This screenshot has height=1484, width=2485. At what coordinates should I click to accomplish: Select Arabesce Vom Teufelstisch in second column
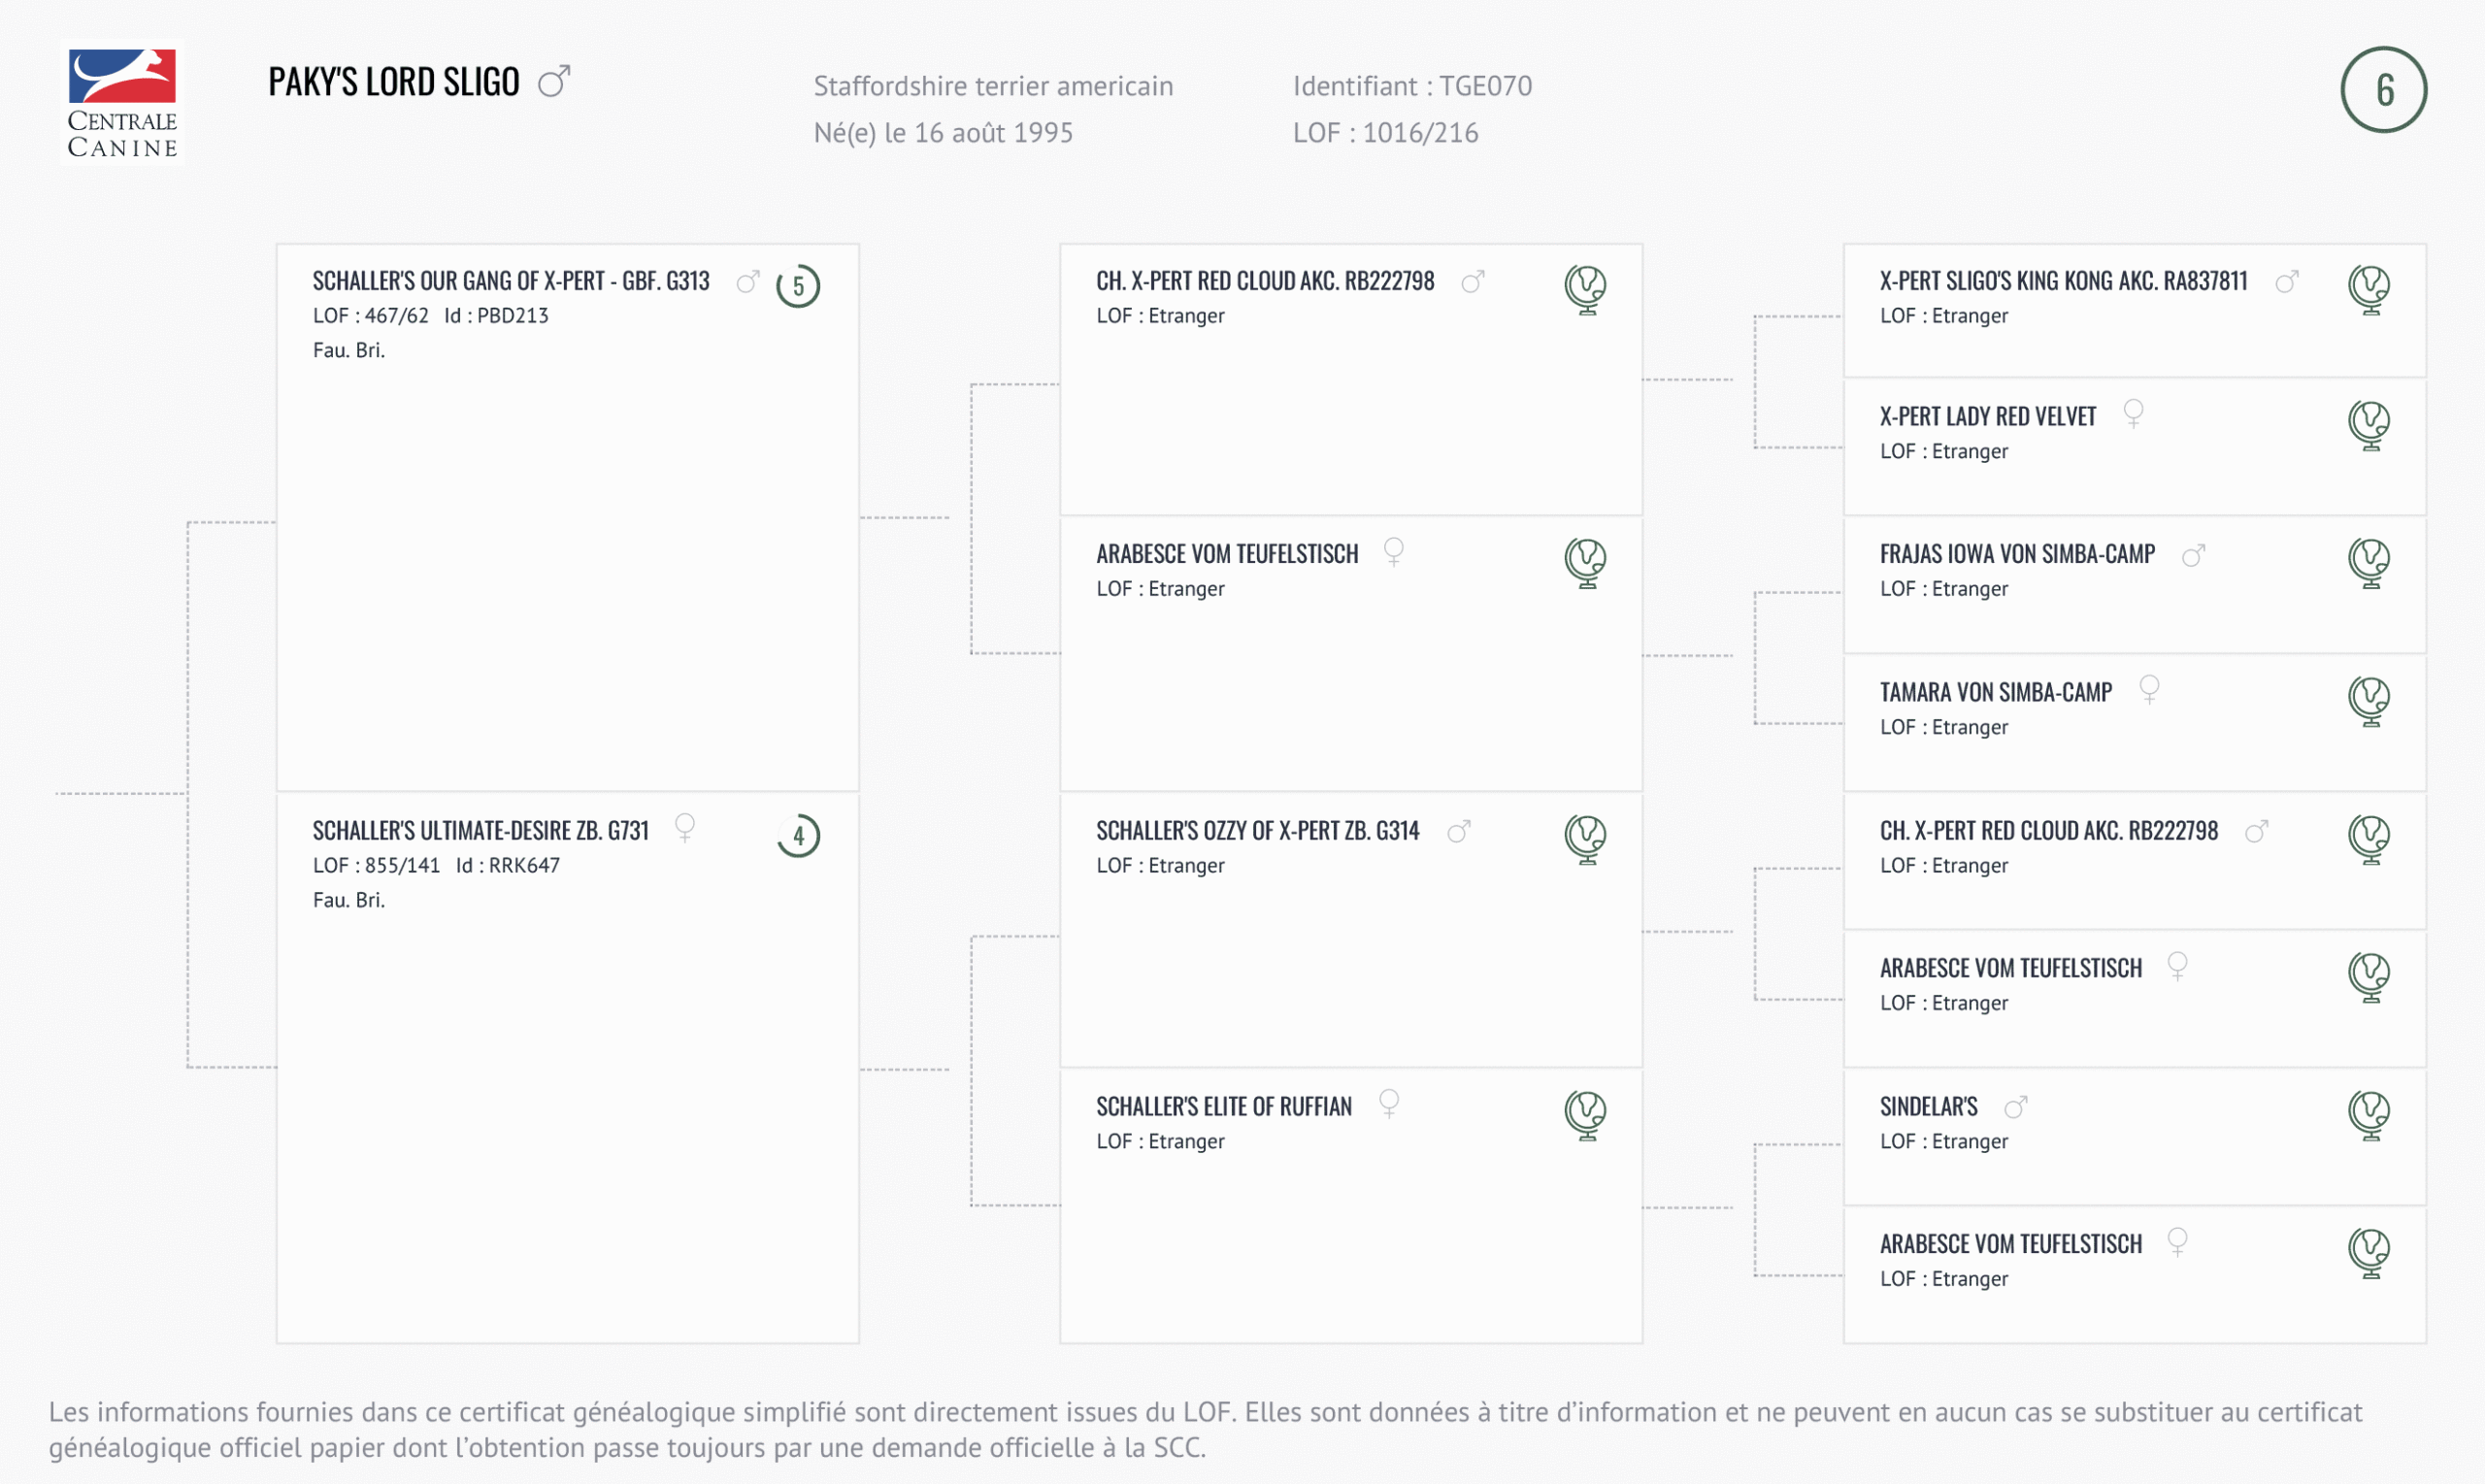tap(1227, 554)
